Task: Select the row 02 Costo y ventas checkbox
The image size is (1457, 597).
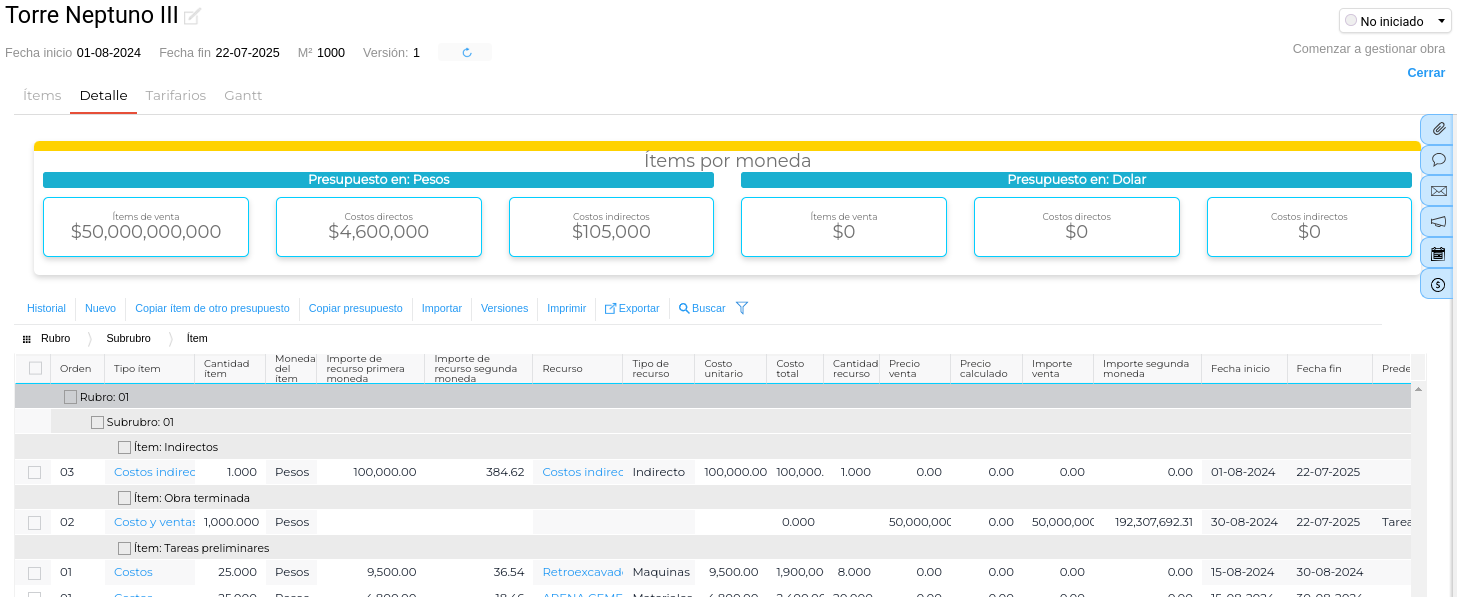Action: point(35,522)
